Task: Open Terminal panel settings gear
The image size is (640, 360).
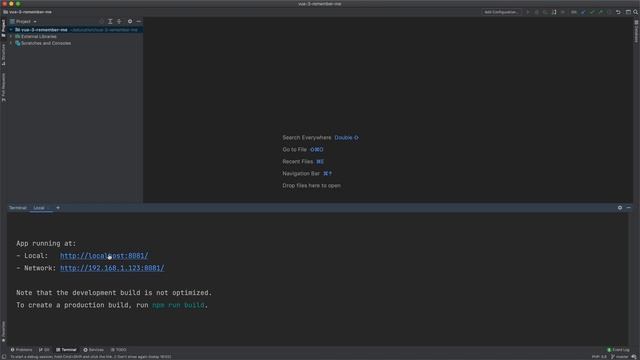Action: pos(620,208)
